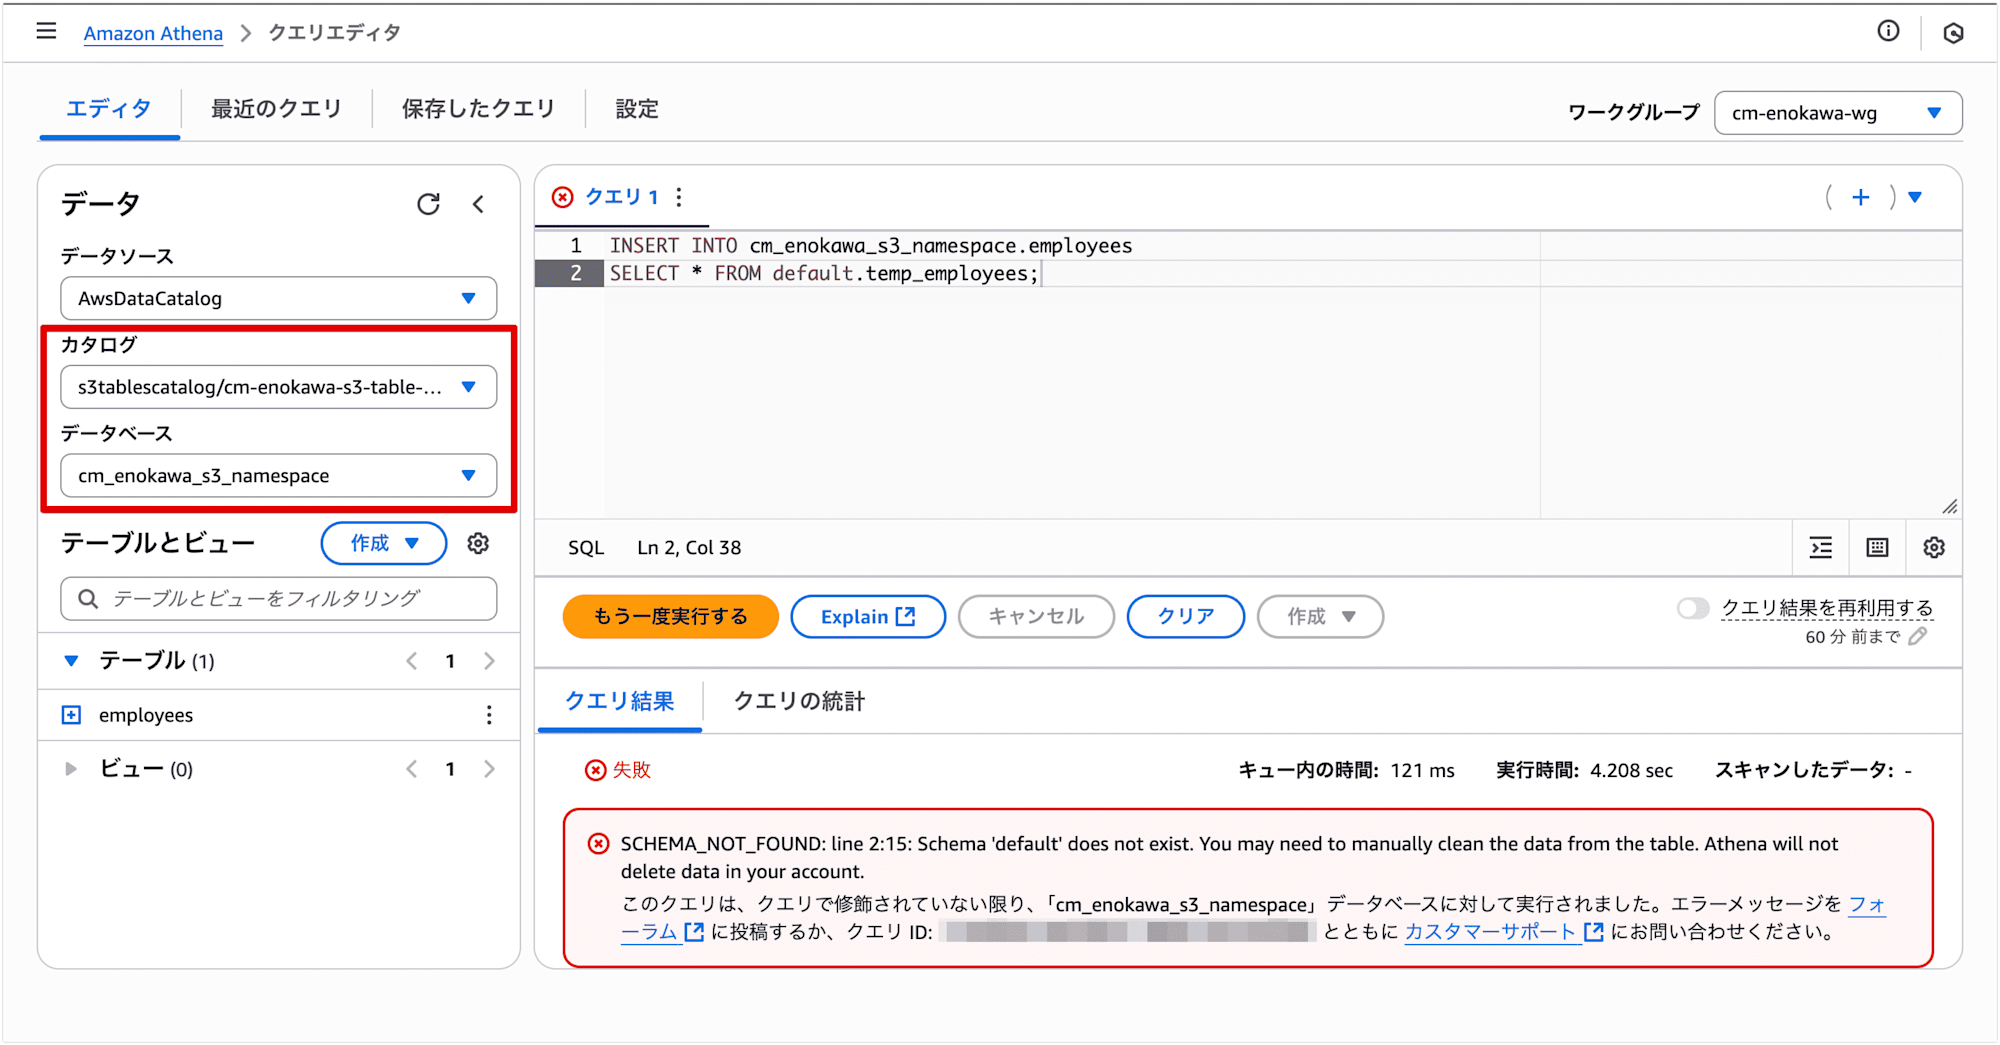Click the クリア button
The image size is (2000, 1045).
tap(1186, 616)
